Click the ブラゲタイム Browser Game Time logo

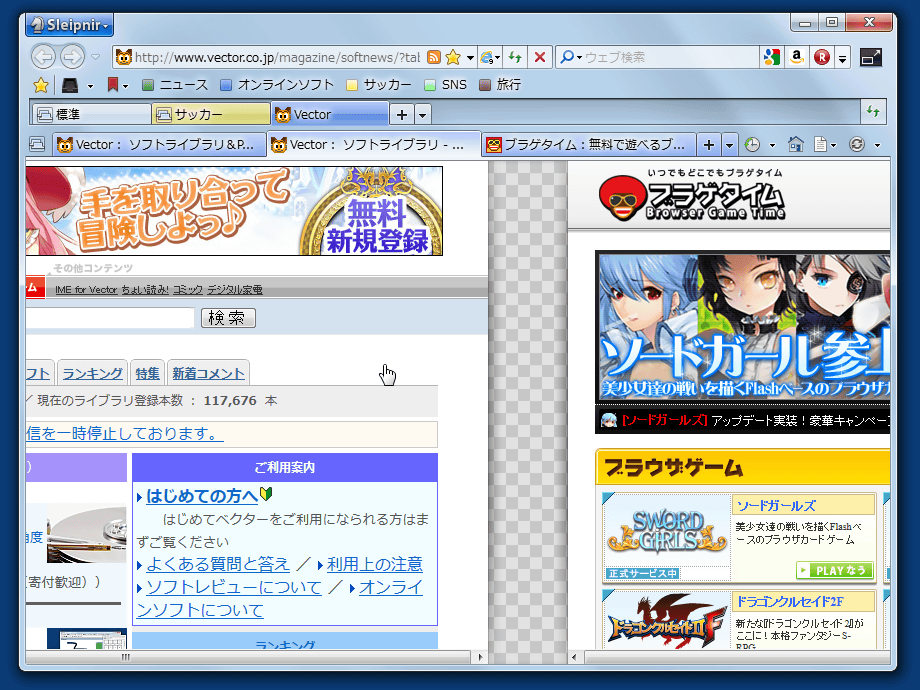click(692, 196)
